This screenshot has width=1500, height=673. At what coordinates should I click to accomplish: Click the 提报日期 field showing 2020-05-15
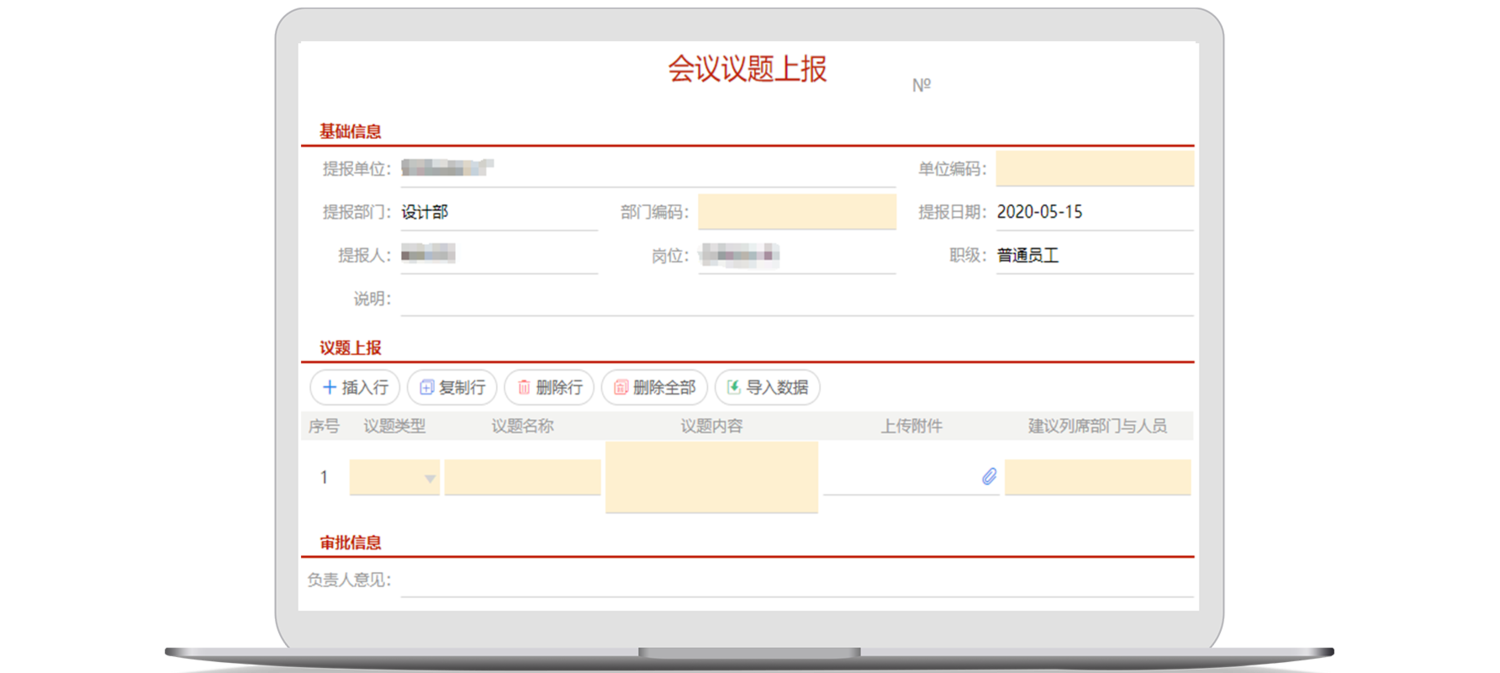click(x=1092, y=212)
